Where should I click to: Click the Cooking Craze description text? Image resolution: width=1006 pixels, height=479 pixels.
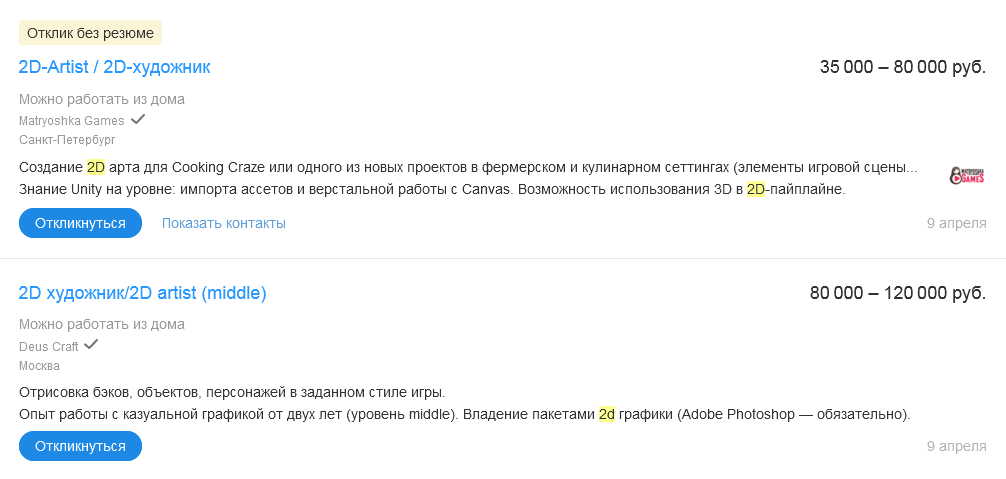click(x=468, y=167)
